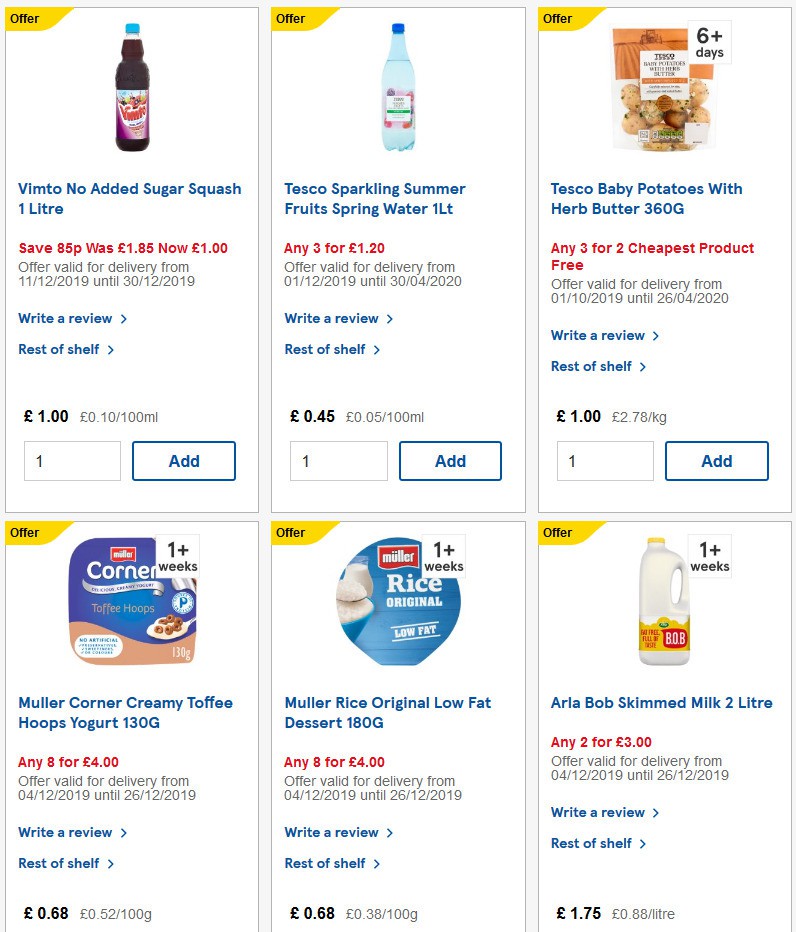Click the Muller Corner Toffee Hoops product image
This screenshot has width=796, height=932.
pos(130,598)
